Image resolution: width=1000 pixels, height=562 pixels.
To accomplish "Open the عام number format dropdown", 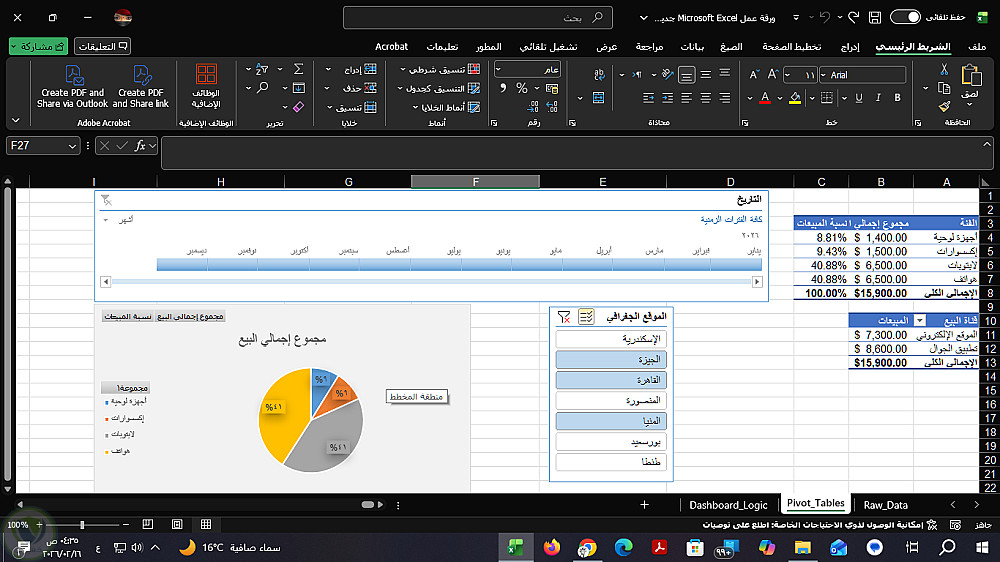I will pyautogui.click(x=499, y=69).
